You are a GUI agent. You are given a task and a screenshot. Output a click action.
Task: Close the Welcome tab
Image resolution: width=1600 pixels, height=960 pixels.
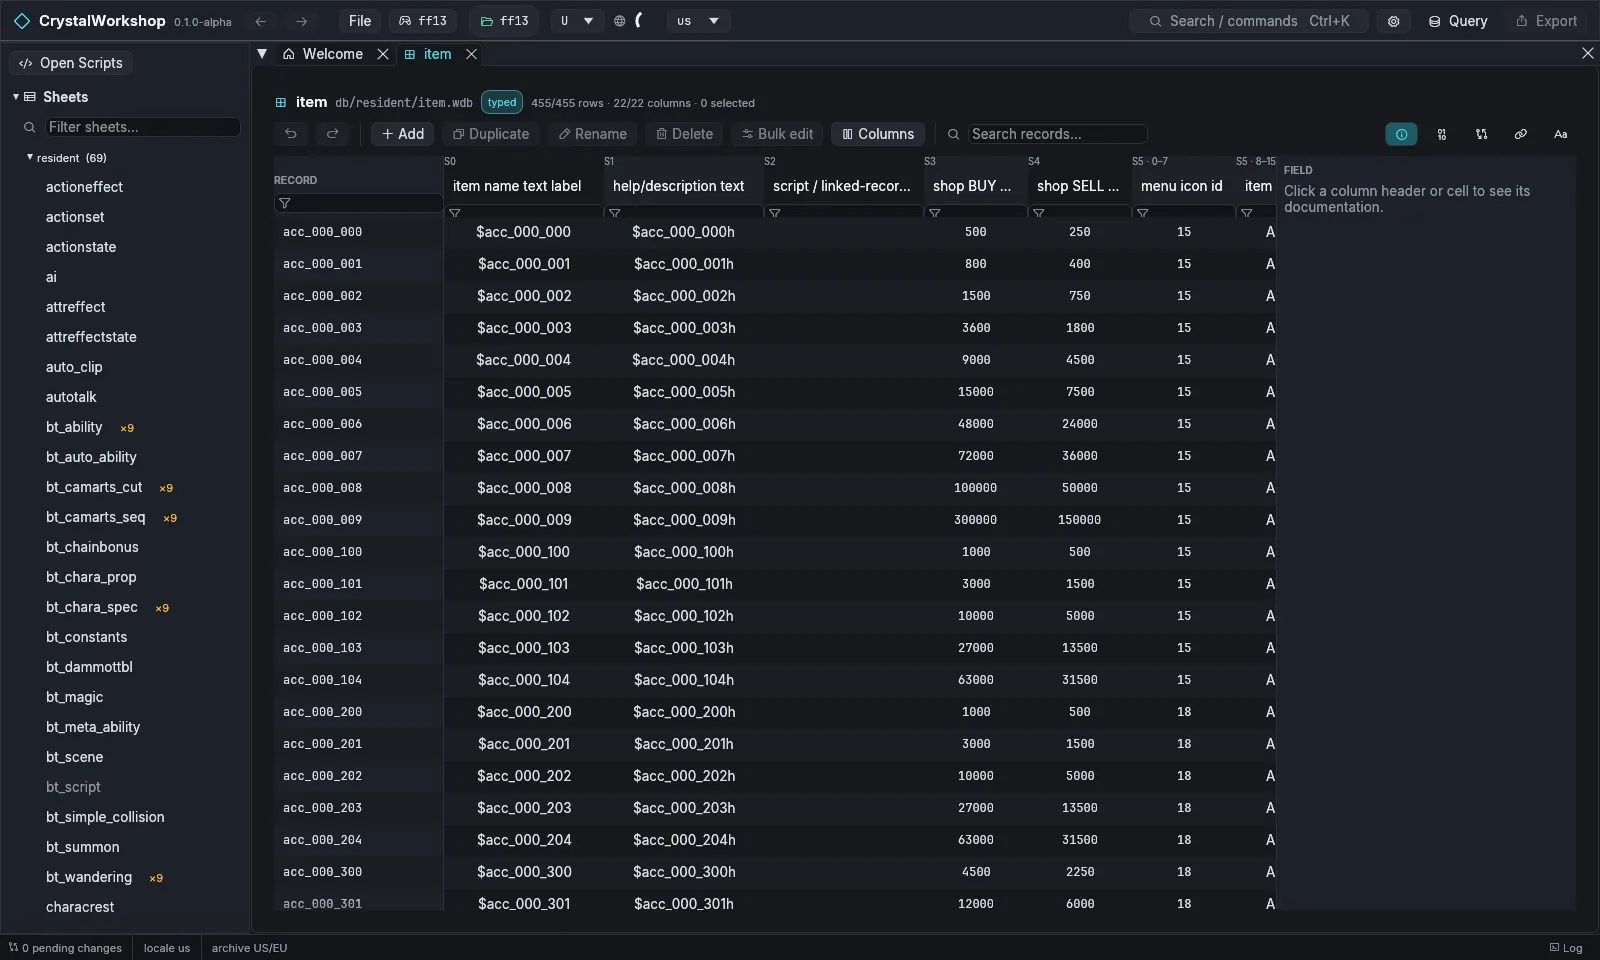383,54
